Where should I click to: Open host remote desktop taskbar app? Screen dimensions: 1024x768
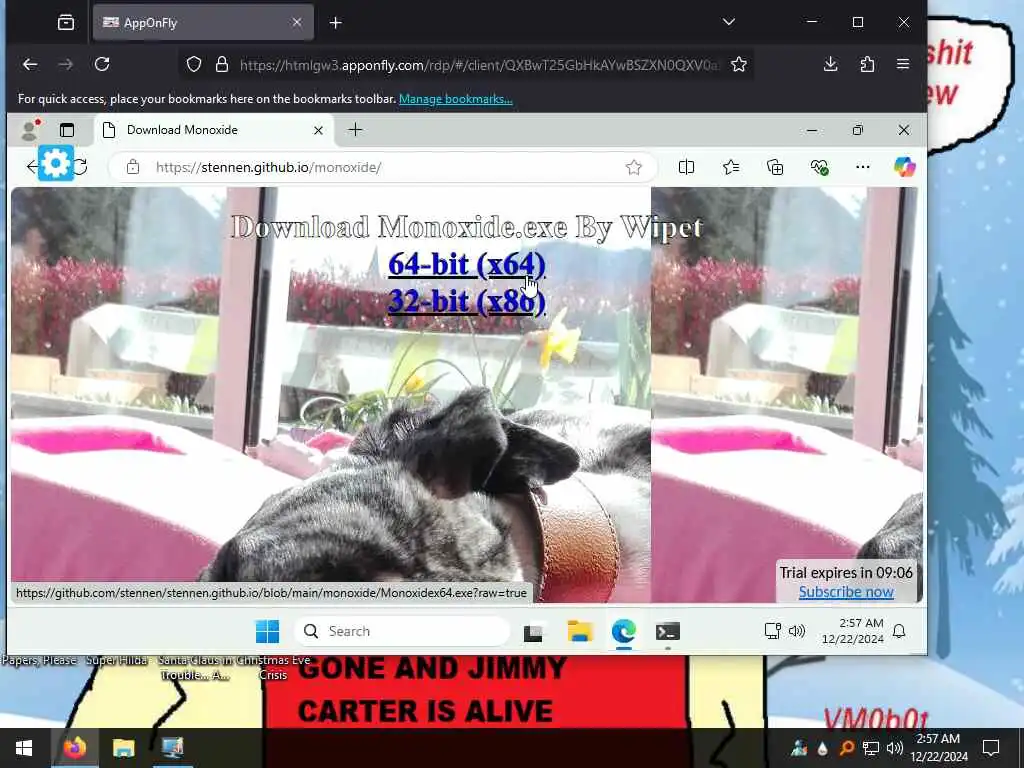pyautogui.click(x=172, y=748)
